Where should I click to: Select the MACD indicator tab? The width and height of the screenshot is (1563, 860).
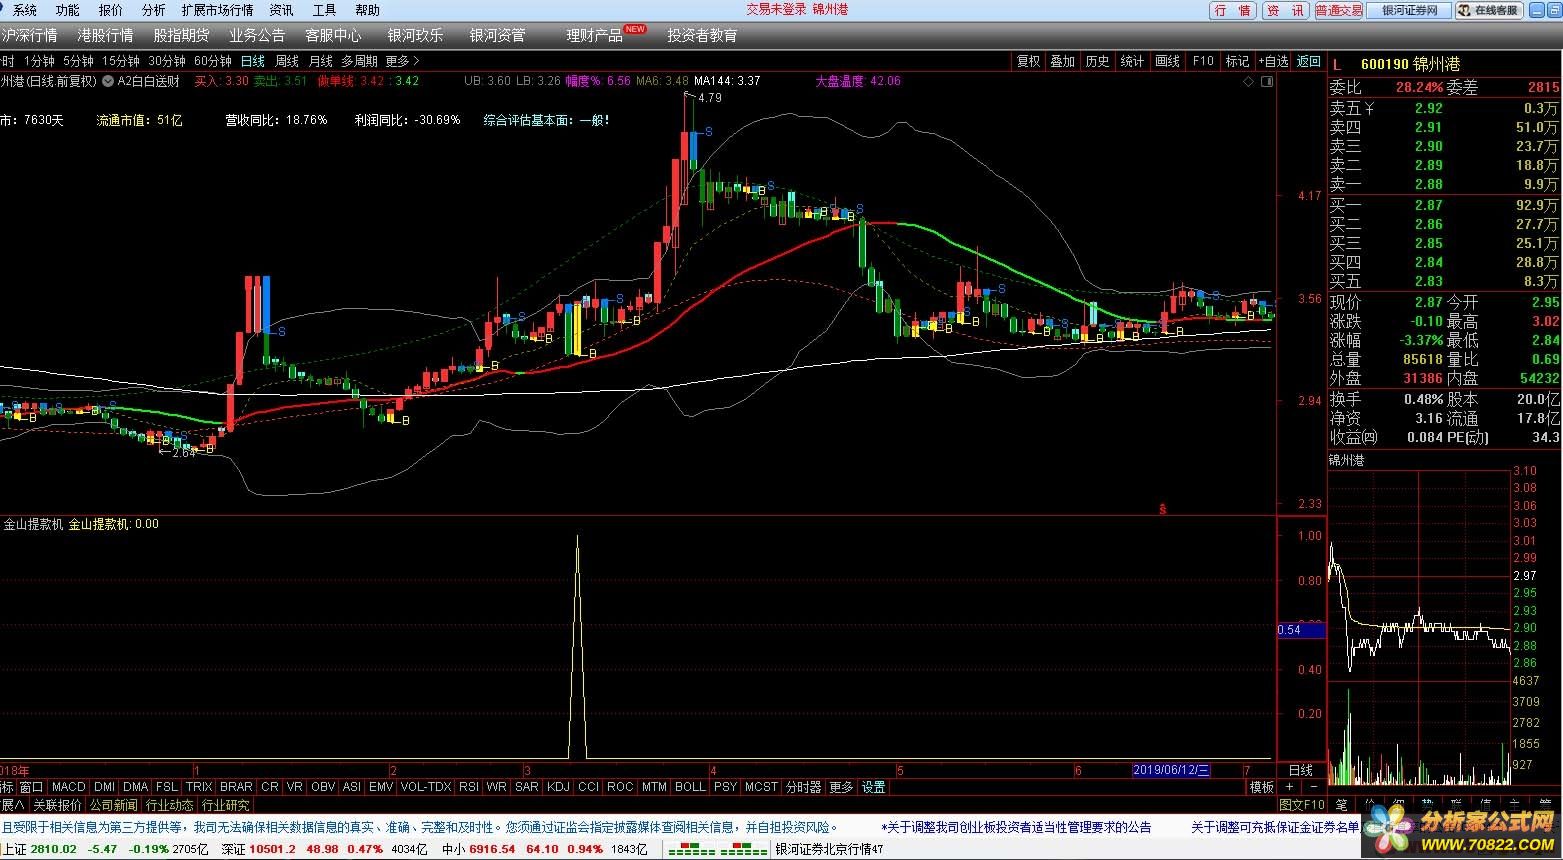tap(69, 787)
